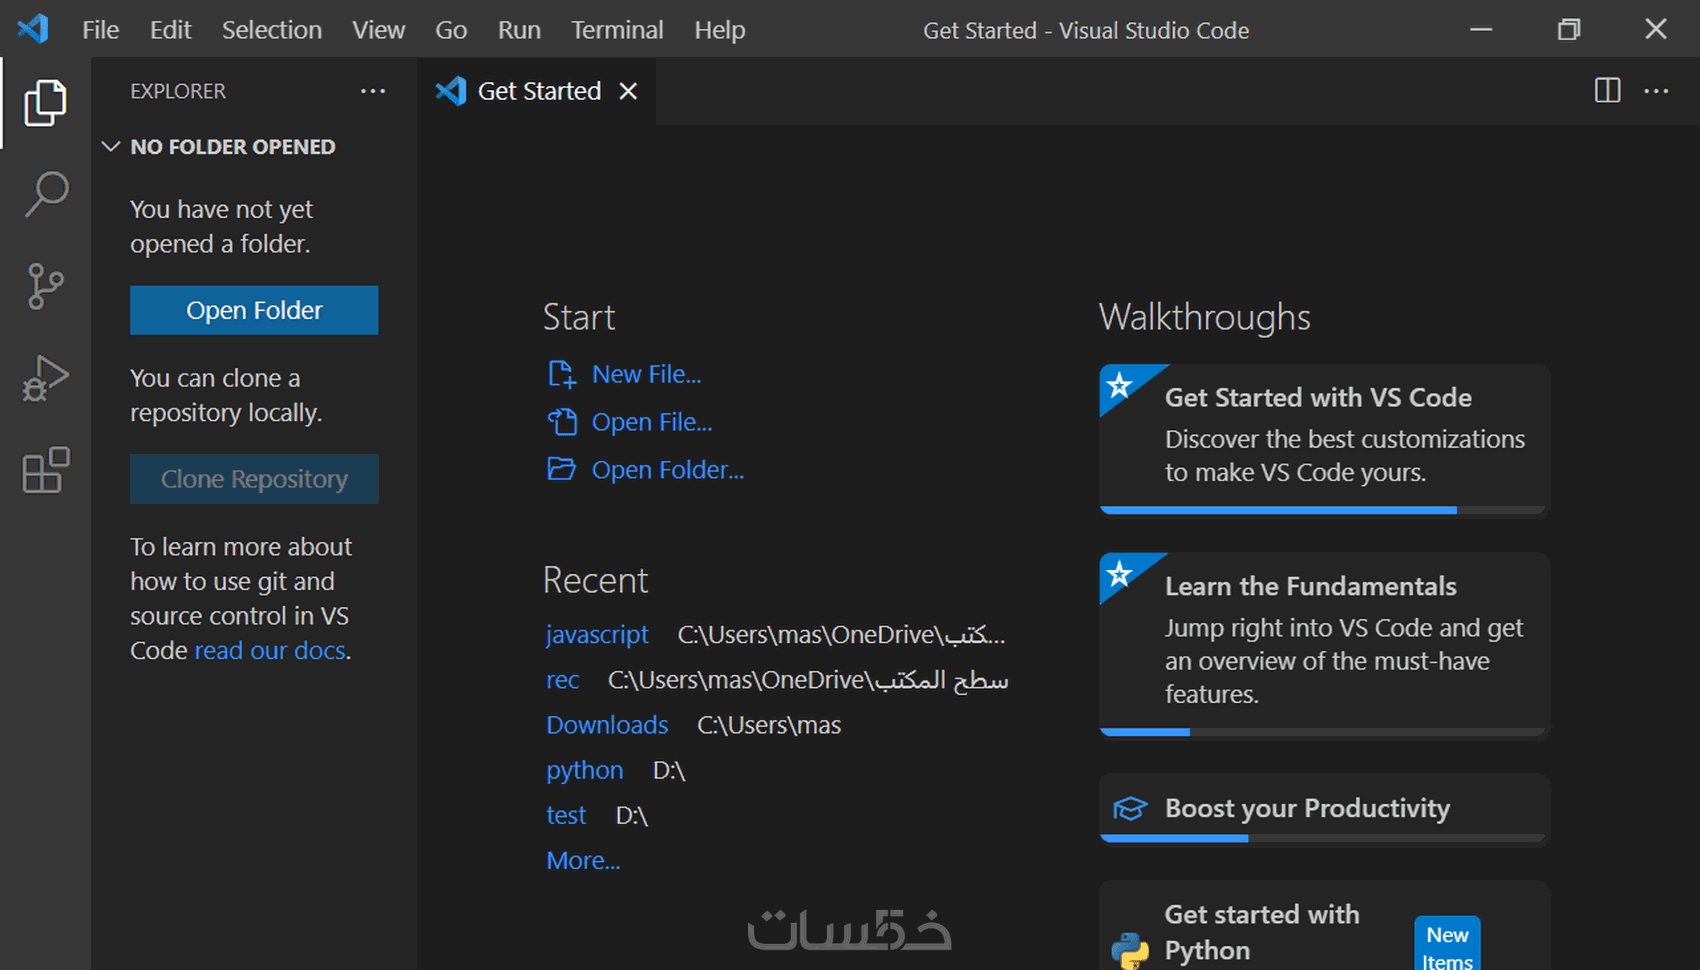
Task: Click the Split Editor Right icon
Action: coord(1607,91)
